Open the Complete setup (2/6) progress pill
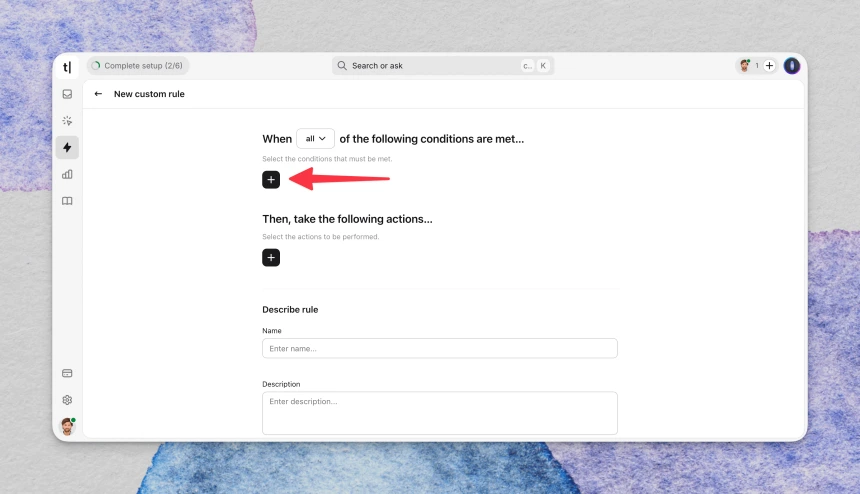Viewport: 860px width, 494px height. point(138,66)
